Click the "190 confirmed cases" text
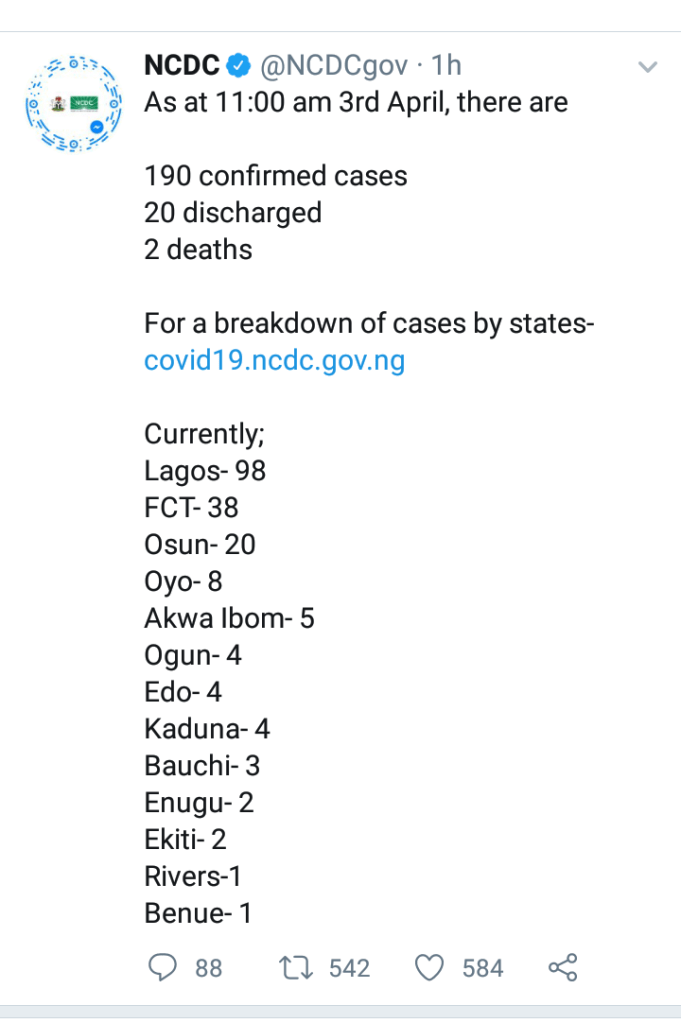The height and width of the screenshot is (1023, 681). (276, 176)
